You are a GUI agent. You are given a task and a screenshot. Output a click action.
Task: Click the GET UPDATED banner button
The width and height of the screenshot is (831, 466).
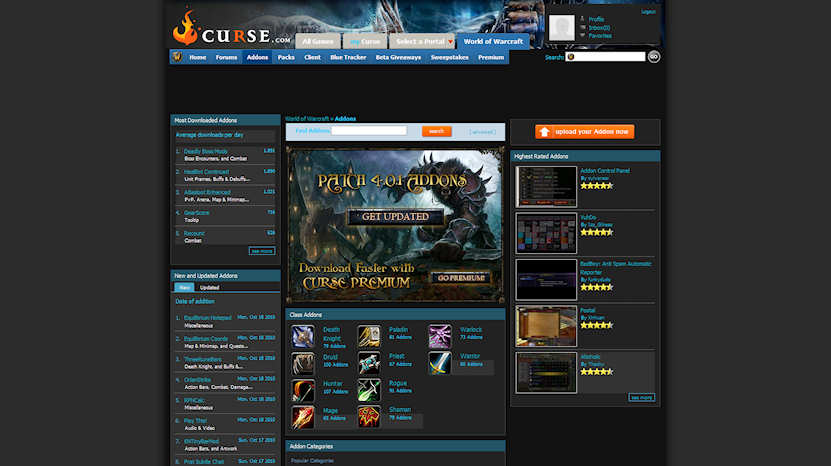(x=395, y=217)
